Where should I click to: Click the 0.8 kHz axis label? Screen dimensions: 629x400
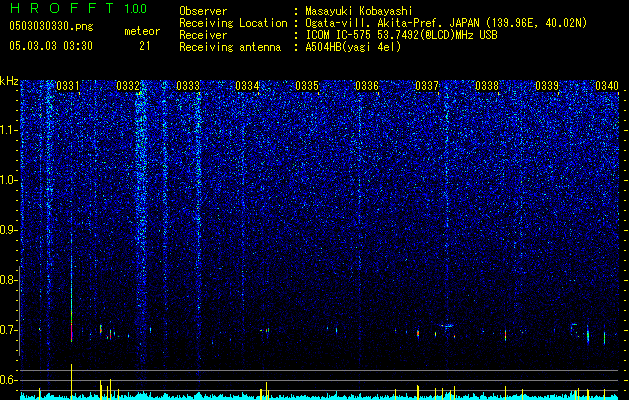[7, 280]
